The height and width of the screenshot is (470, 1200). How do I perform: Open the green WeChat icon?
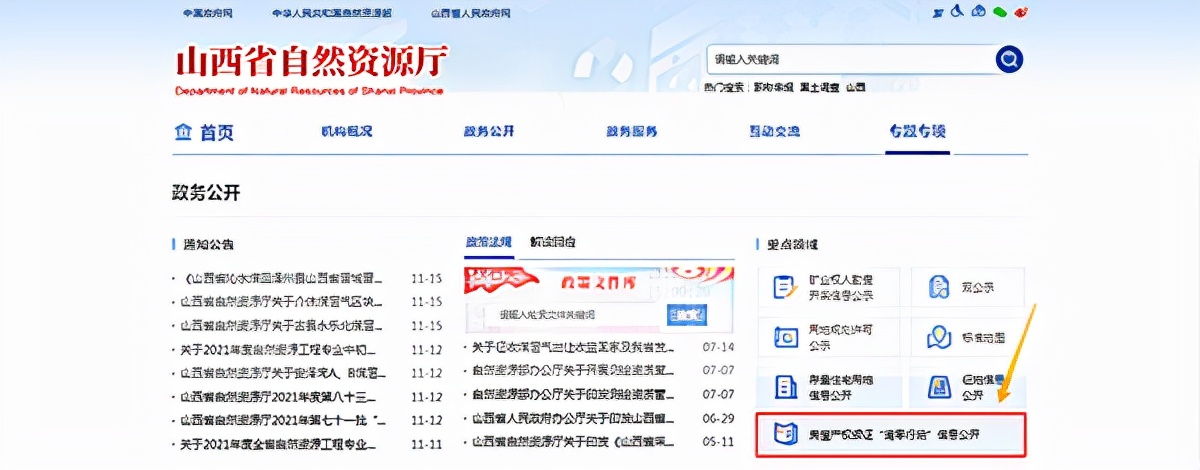coord(999,12)
